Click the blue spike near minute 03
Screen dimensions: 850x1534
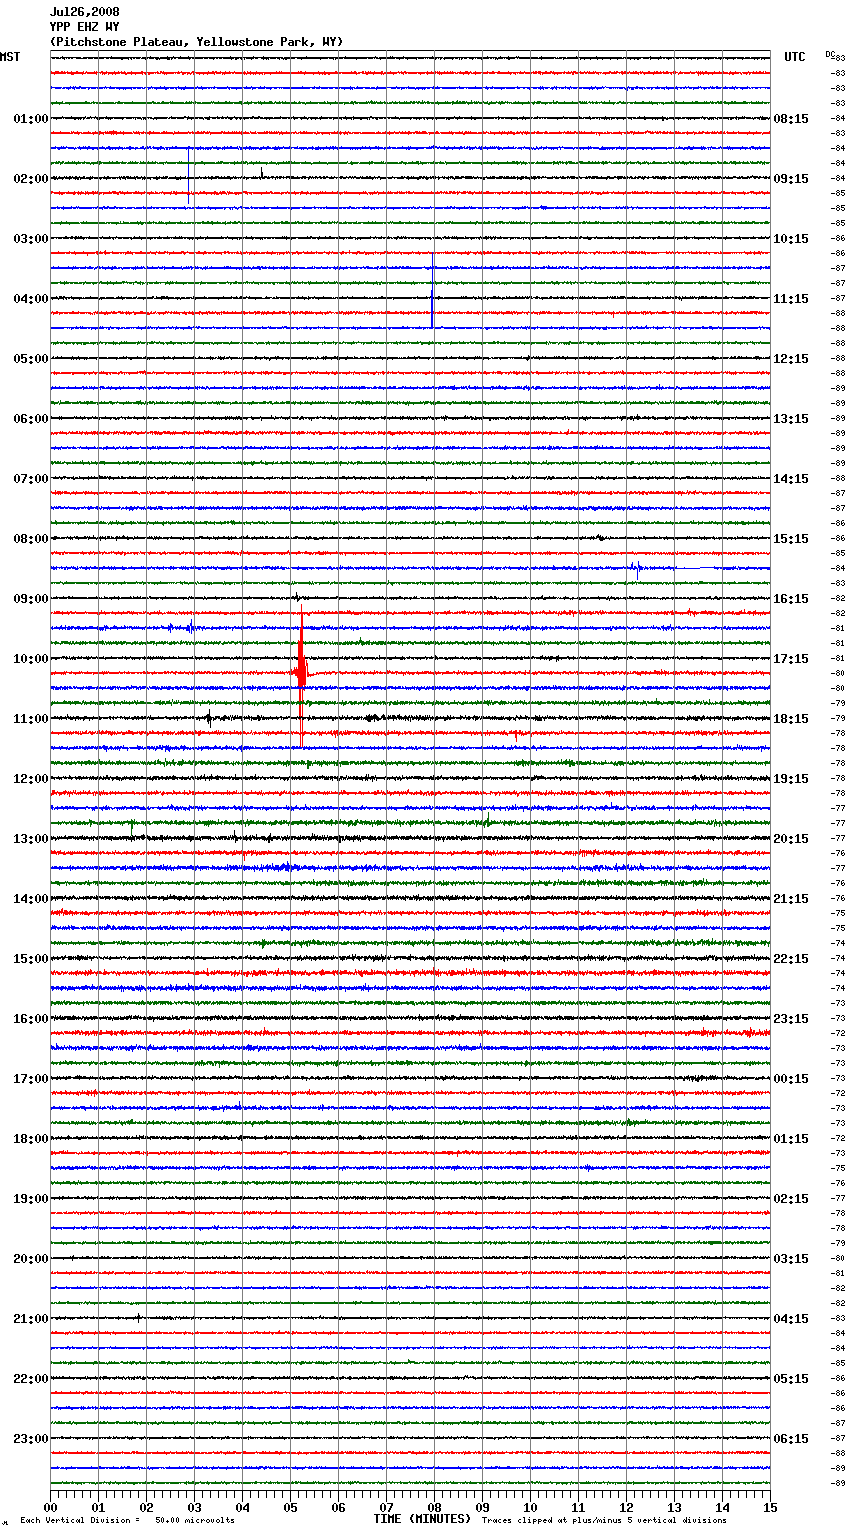coord(189,176)
